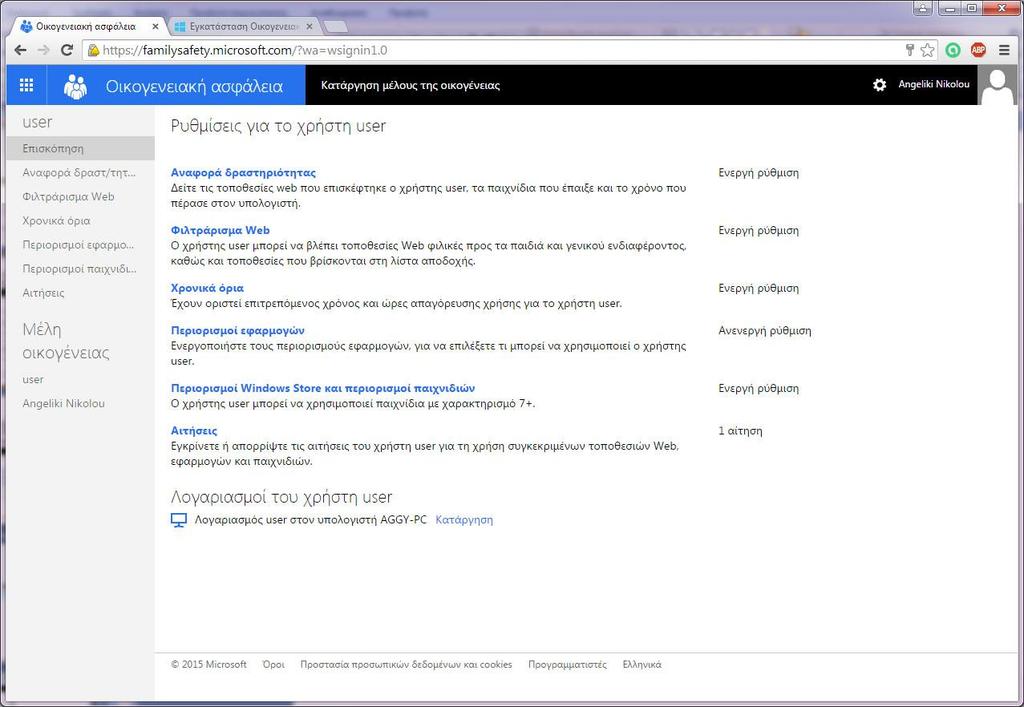Click the saved password key icon
This screenshot has width=1024, height=707.
(909, 50)
